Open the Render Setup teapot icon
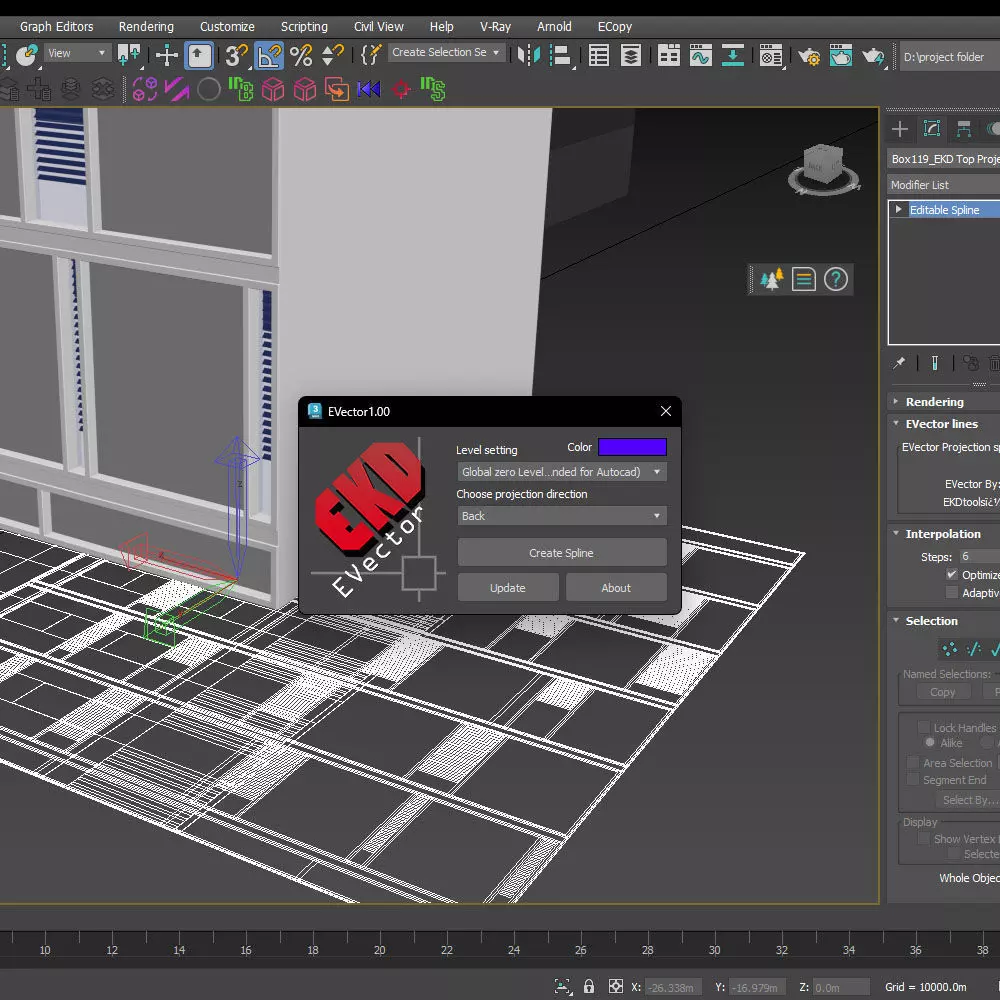 [809, 55]
